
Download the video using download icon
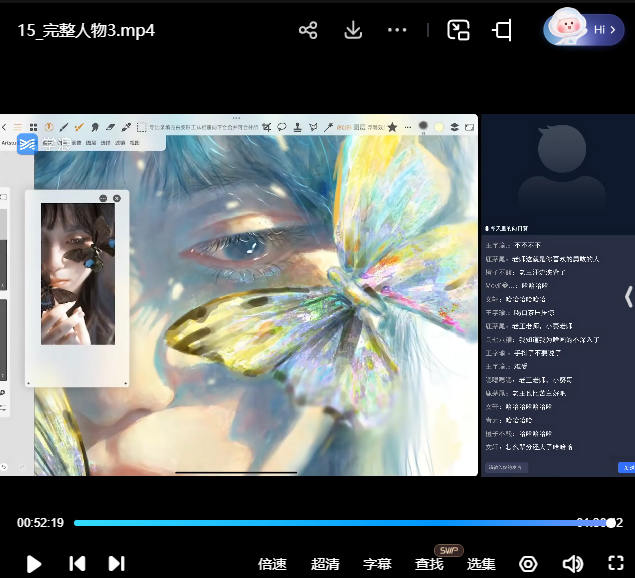[x=353, y=30]
